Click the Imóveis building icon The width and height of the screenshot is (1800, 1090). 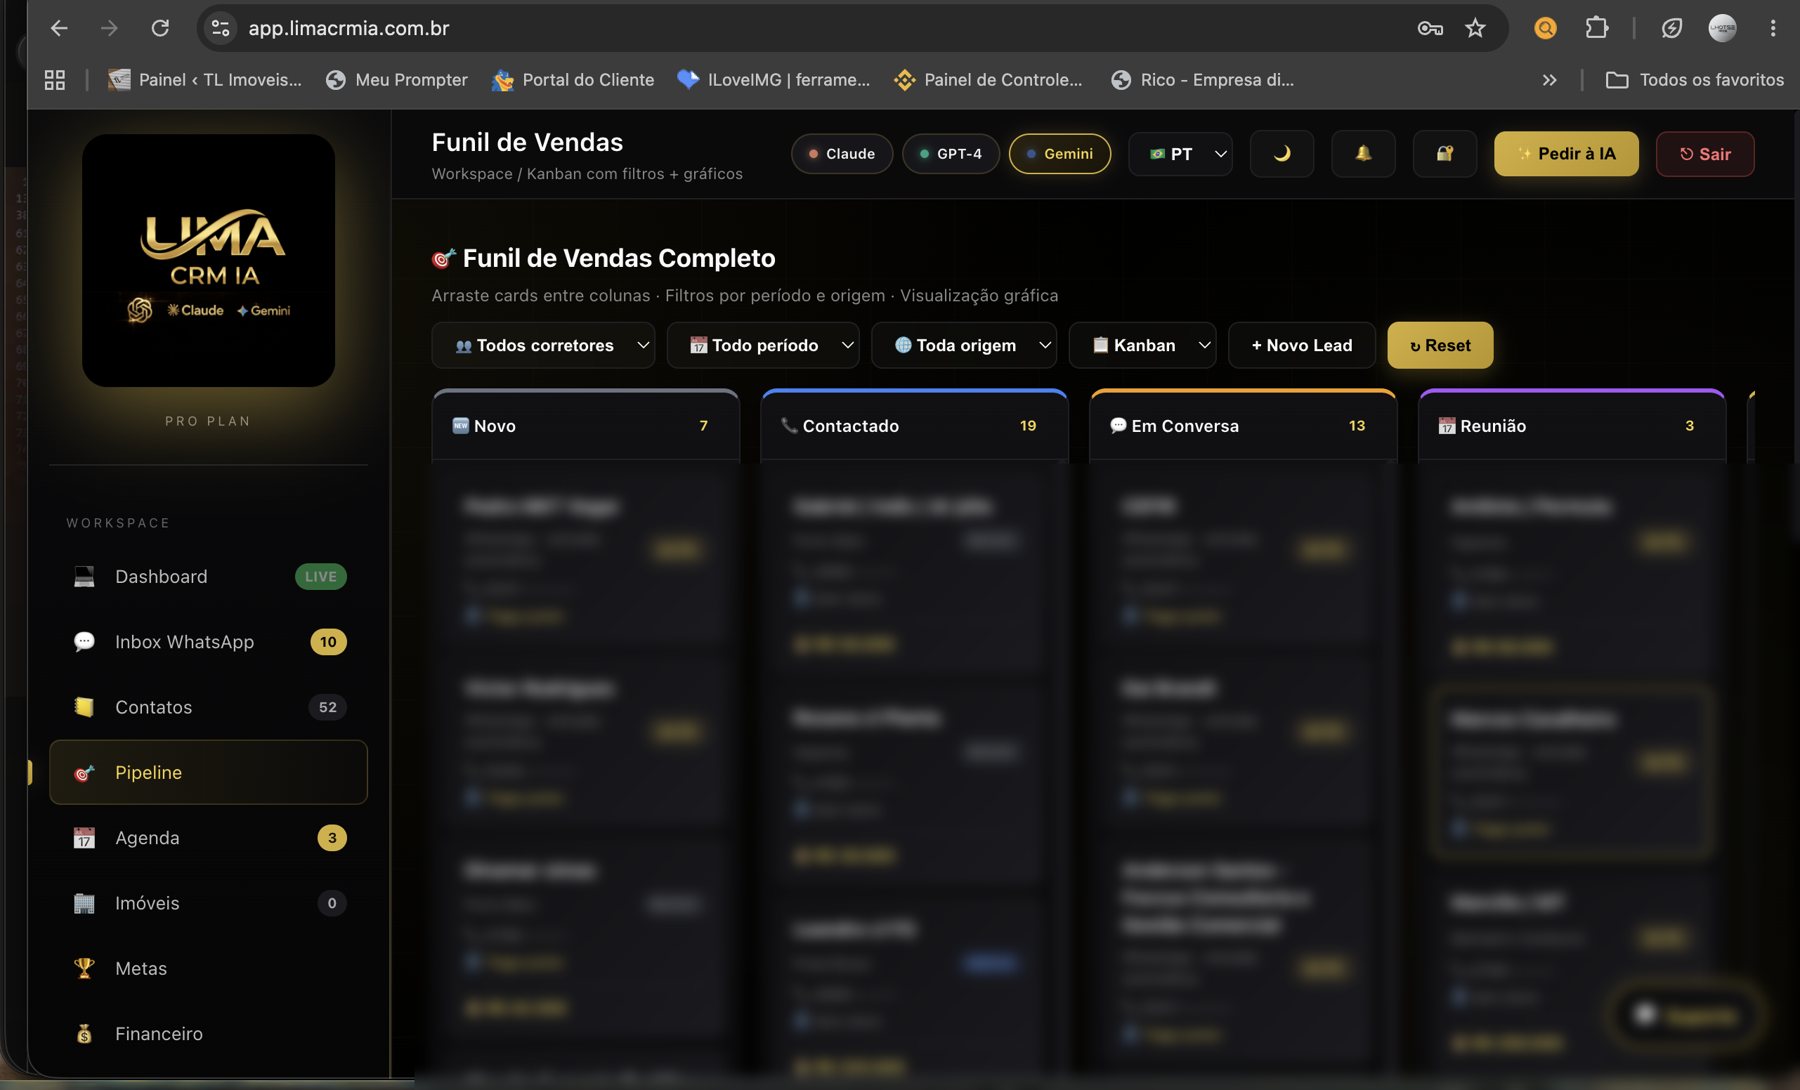point(84,903)
